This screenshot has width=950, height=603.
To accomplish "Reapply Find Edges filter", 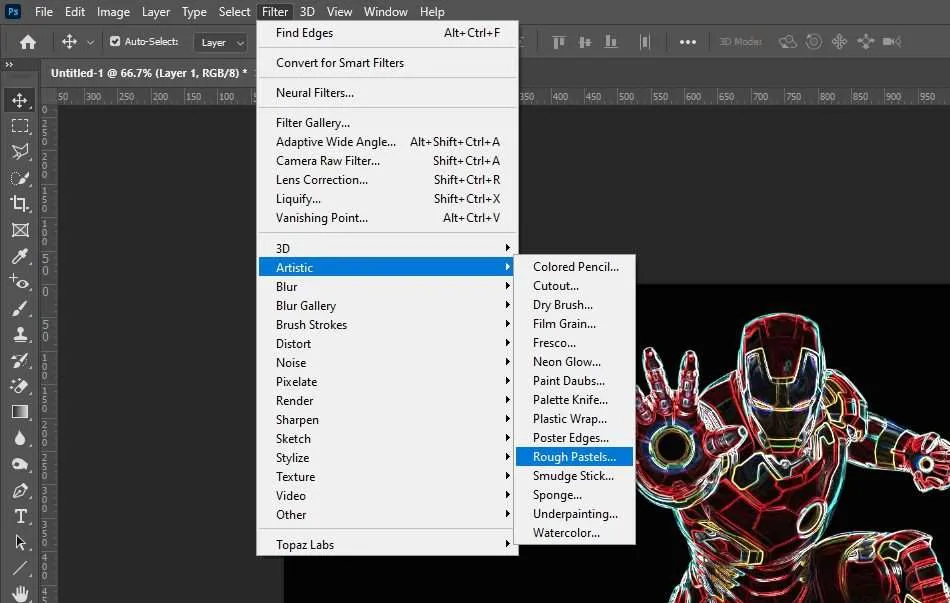I will tap(388, 33).
